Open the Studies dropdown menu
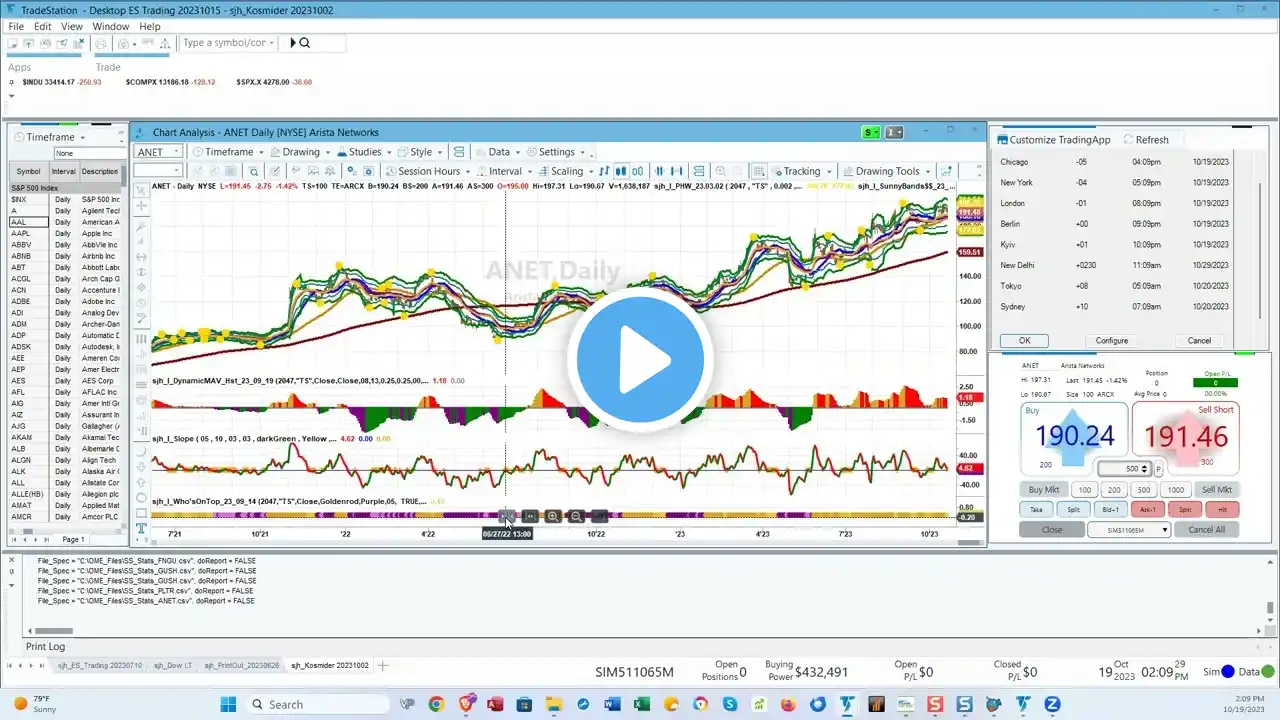The width and height of the screenshot is (1280, 720). 365,152
